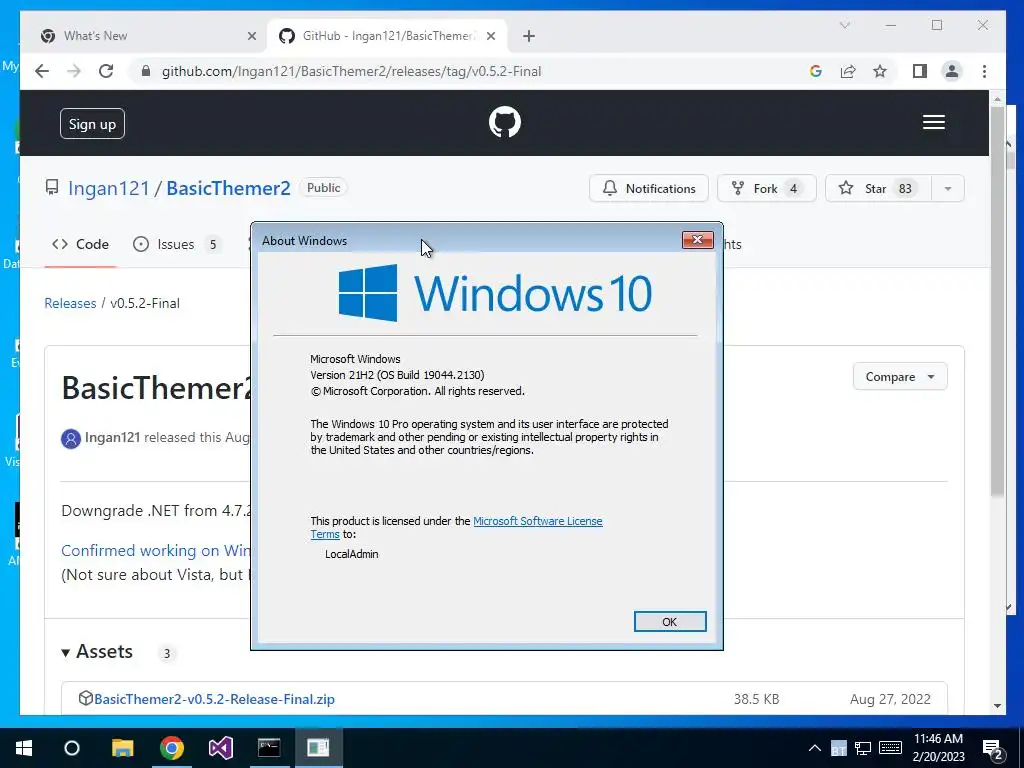Open File Explorer from taskbar
1024x768 pixels.
122,748
